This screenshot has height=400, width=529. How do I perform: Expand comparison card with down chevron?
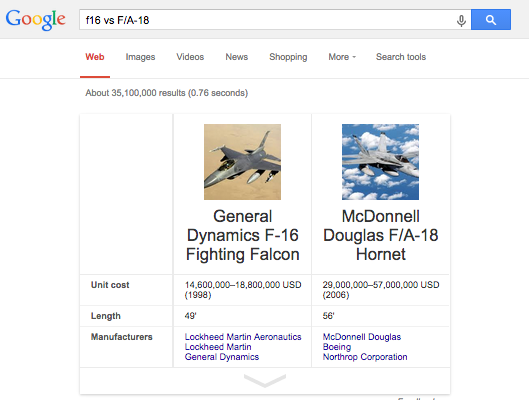click(x=265, y=380)
